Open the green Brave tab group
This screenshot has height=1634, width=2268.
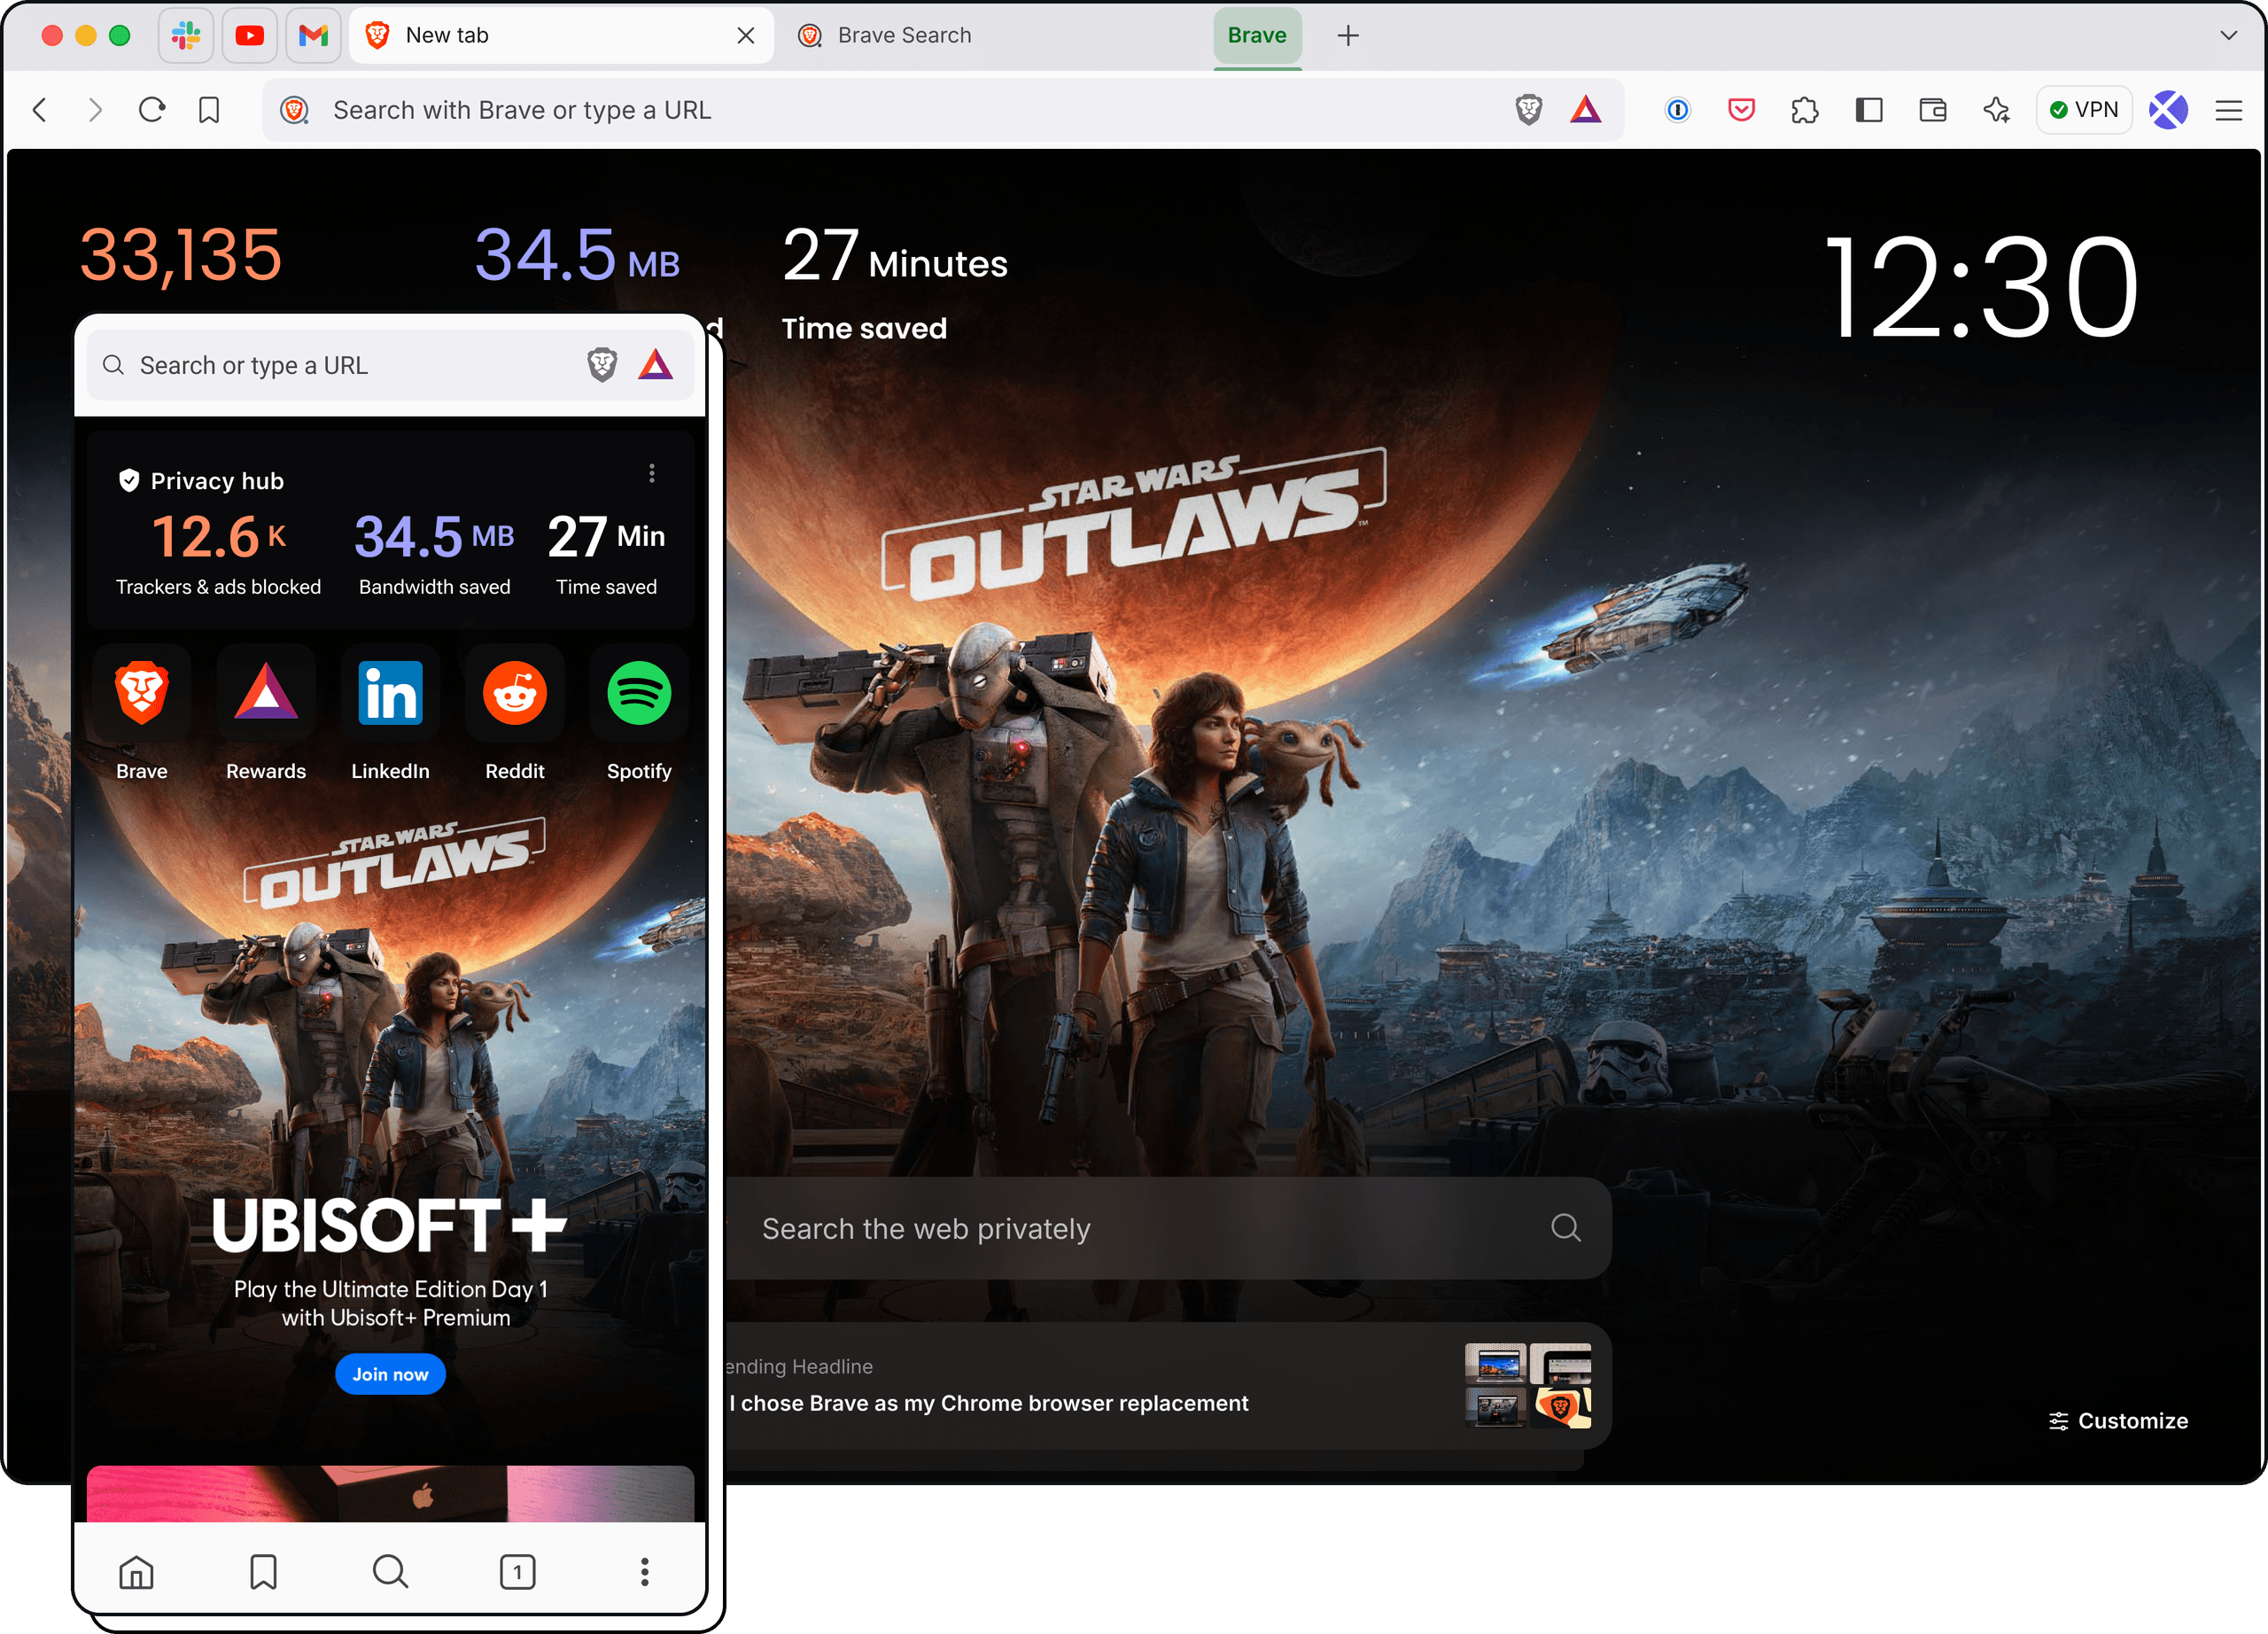pos(1257,36)
